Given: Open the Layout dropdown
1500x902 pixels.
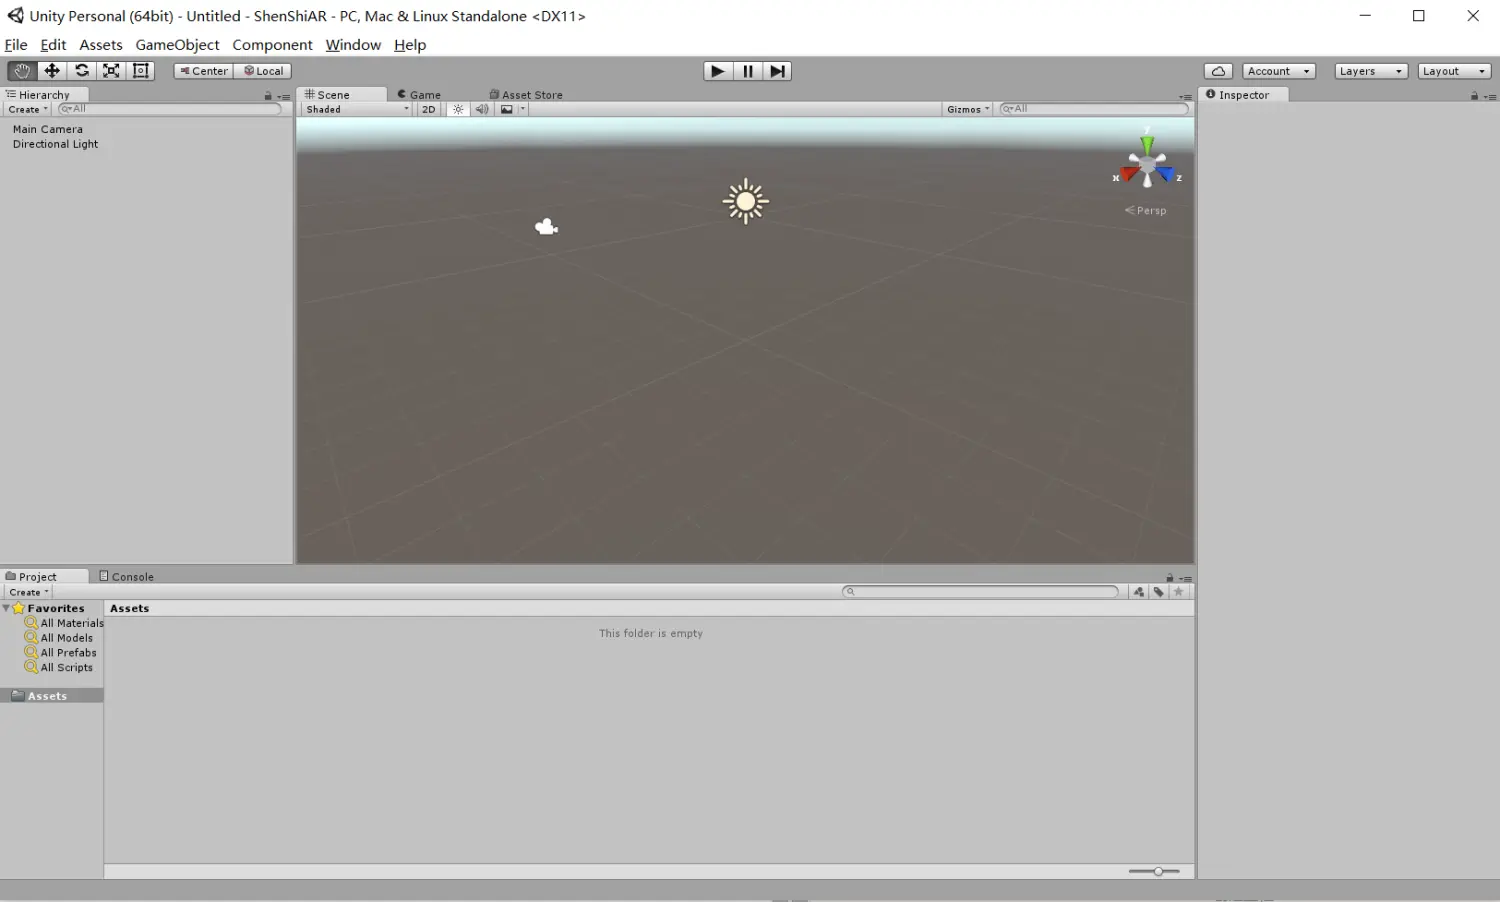Looking at the screenshot, I should (1455, 71).
